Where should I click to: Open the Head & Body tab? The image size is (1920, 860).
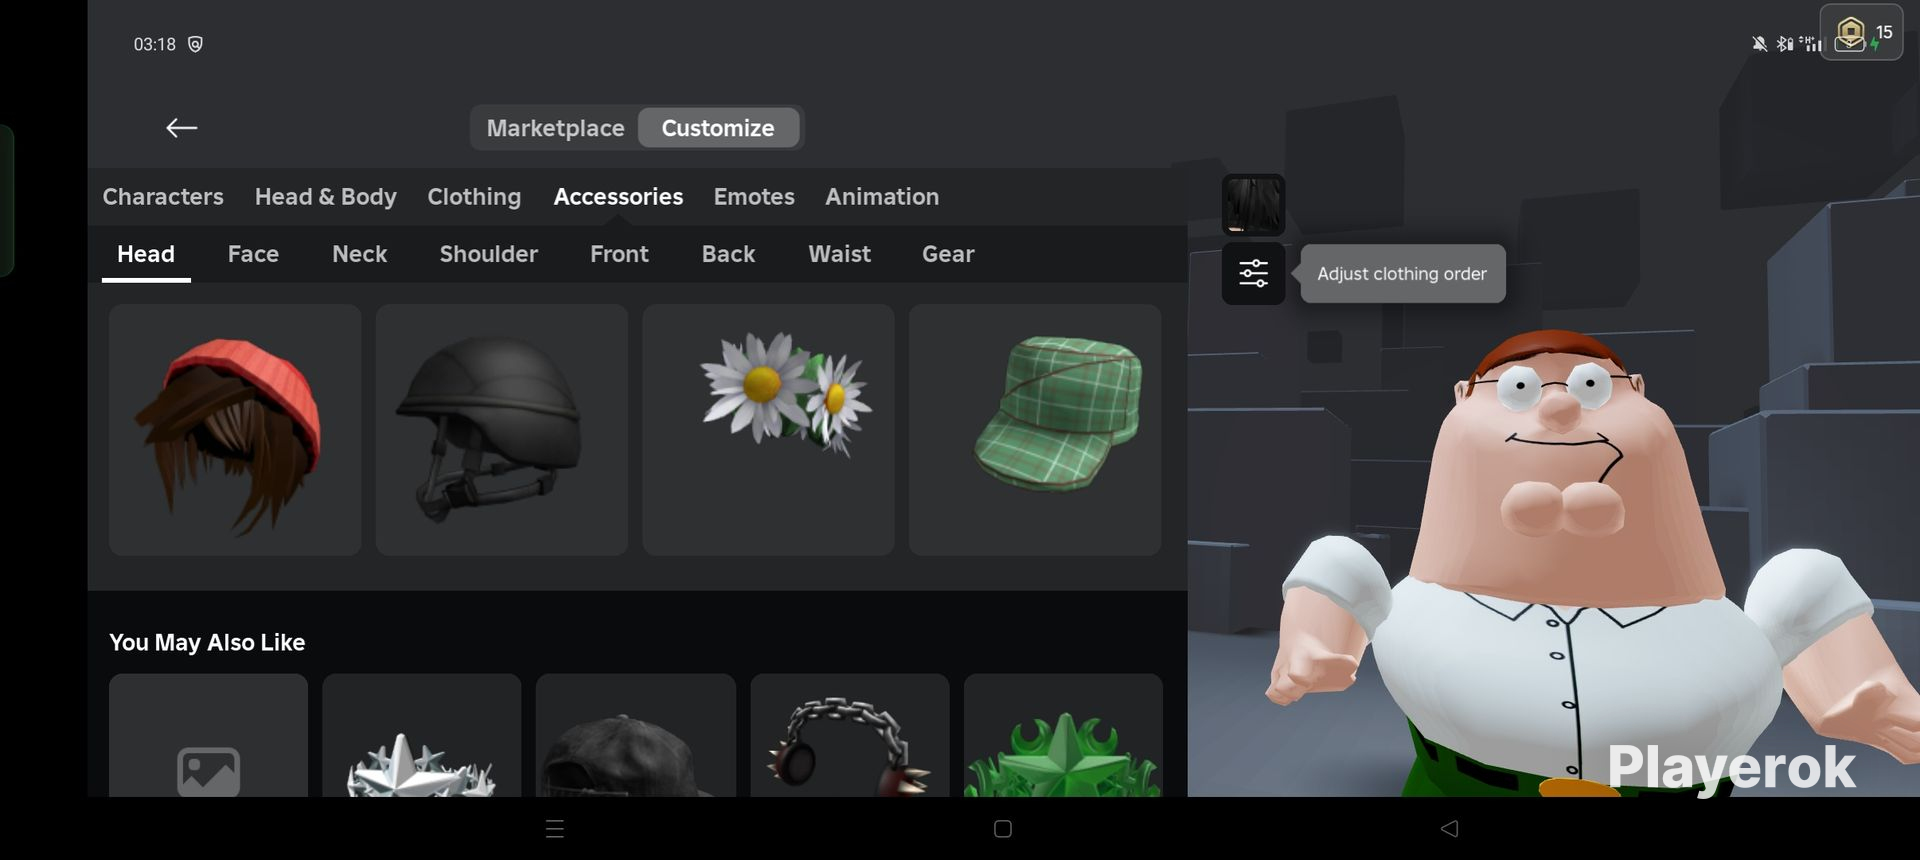[x=326, y=196]
